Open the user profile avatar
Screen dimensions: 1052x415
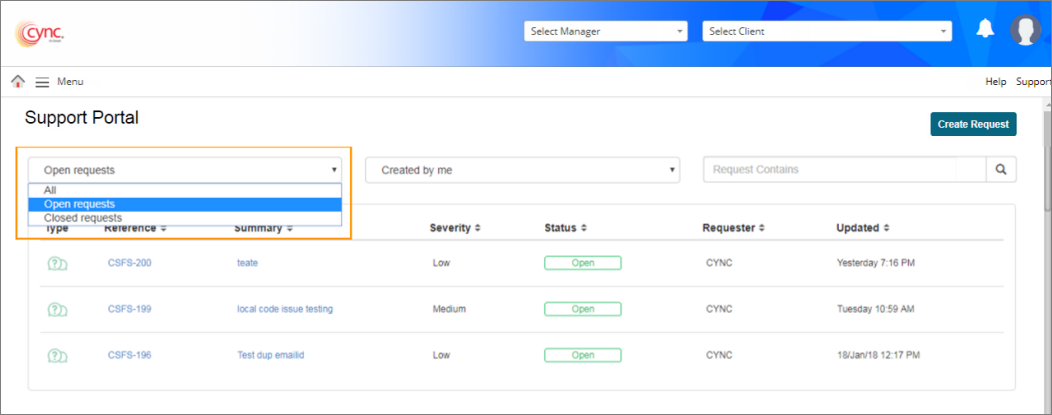tap(1025, 31)
